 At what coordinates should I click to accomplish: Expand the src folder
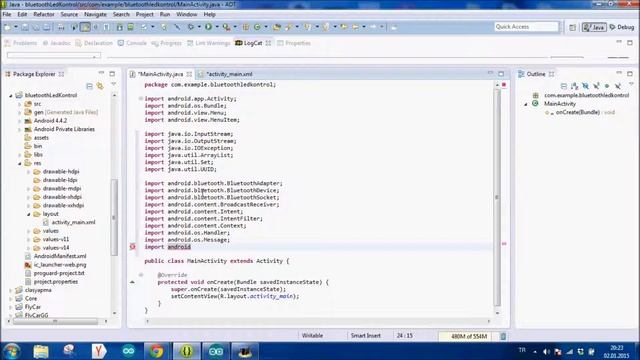coord(20,104)
